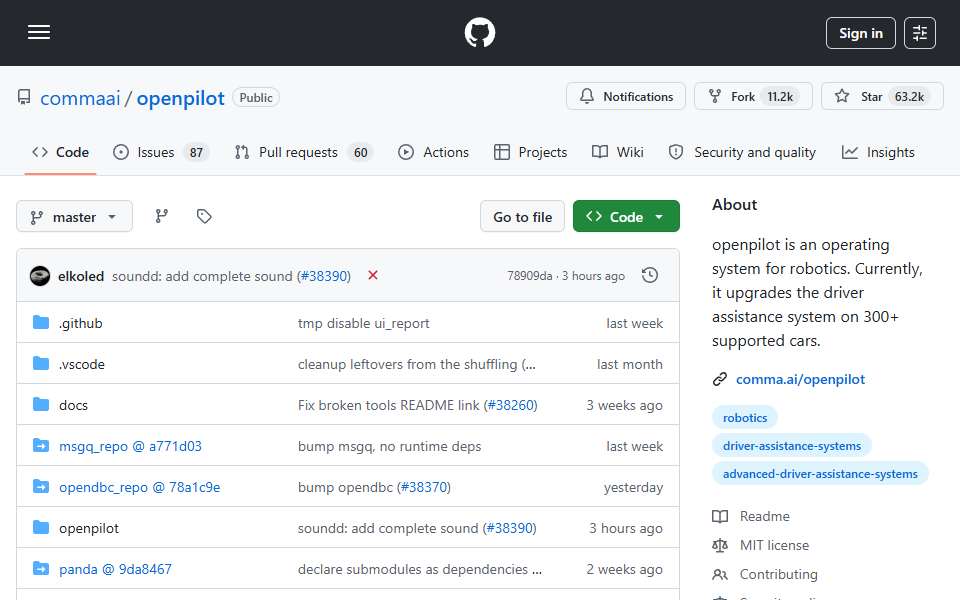
Task: Click the red failed-checks X icon
Action: (372, 276)
